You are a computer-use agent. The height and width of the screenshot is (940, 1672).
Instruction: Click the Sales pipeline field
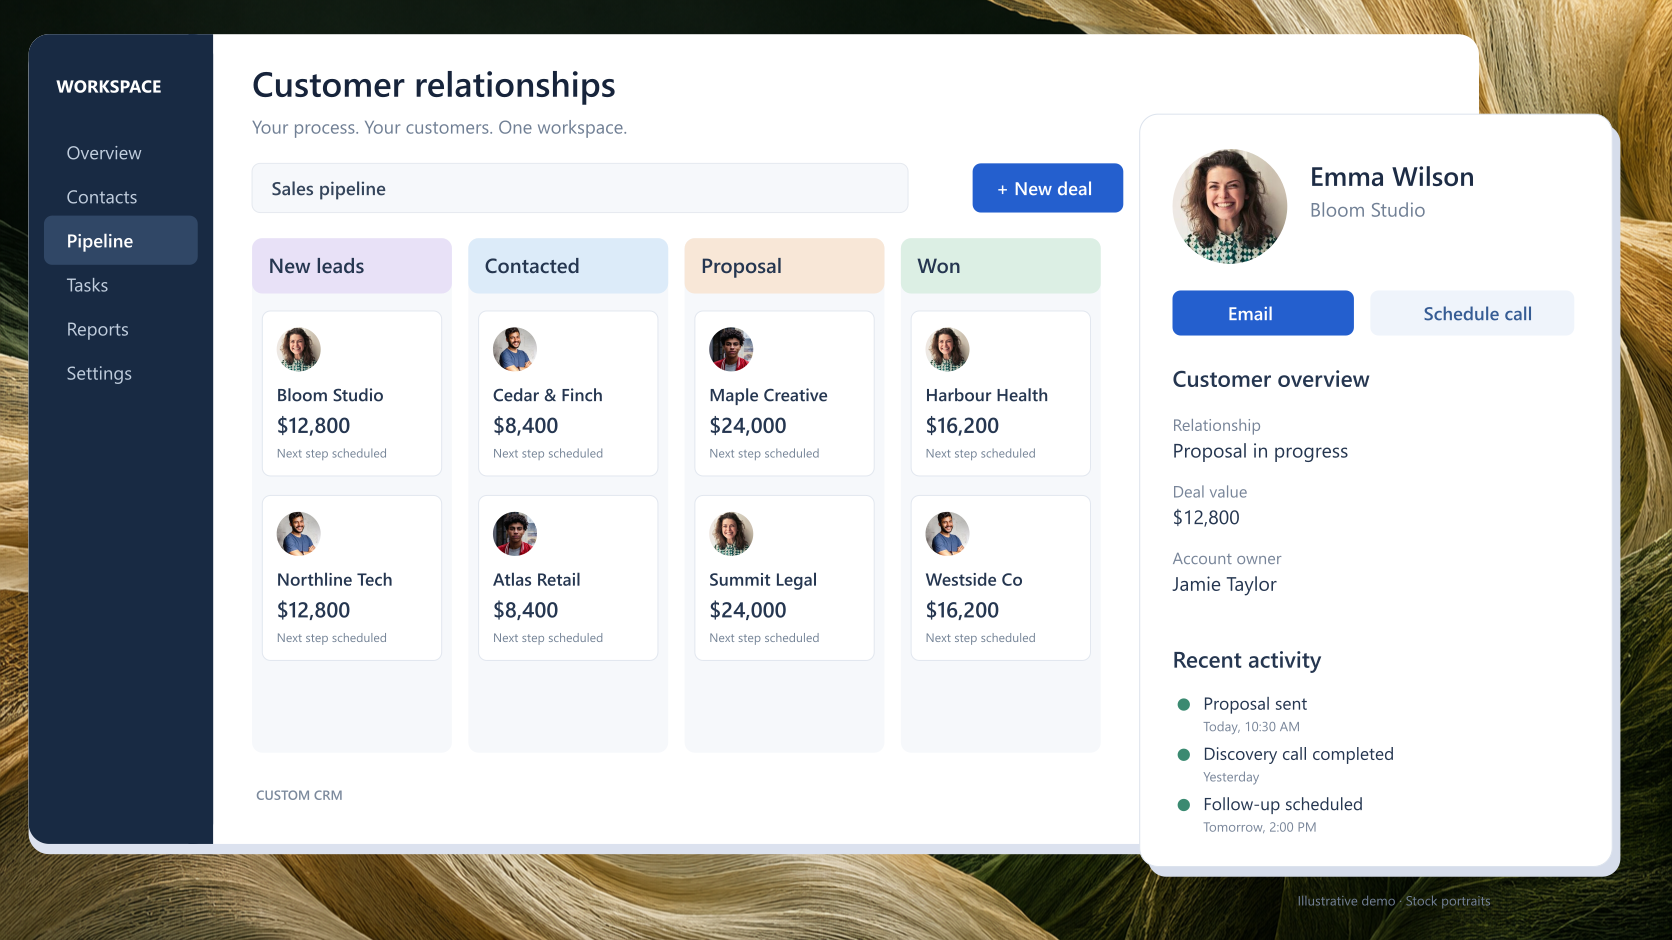580,188
